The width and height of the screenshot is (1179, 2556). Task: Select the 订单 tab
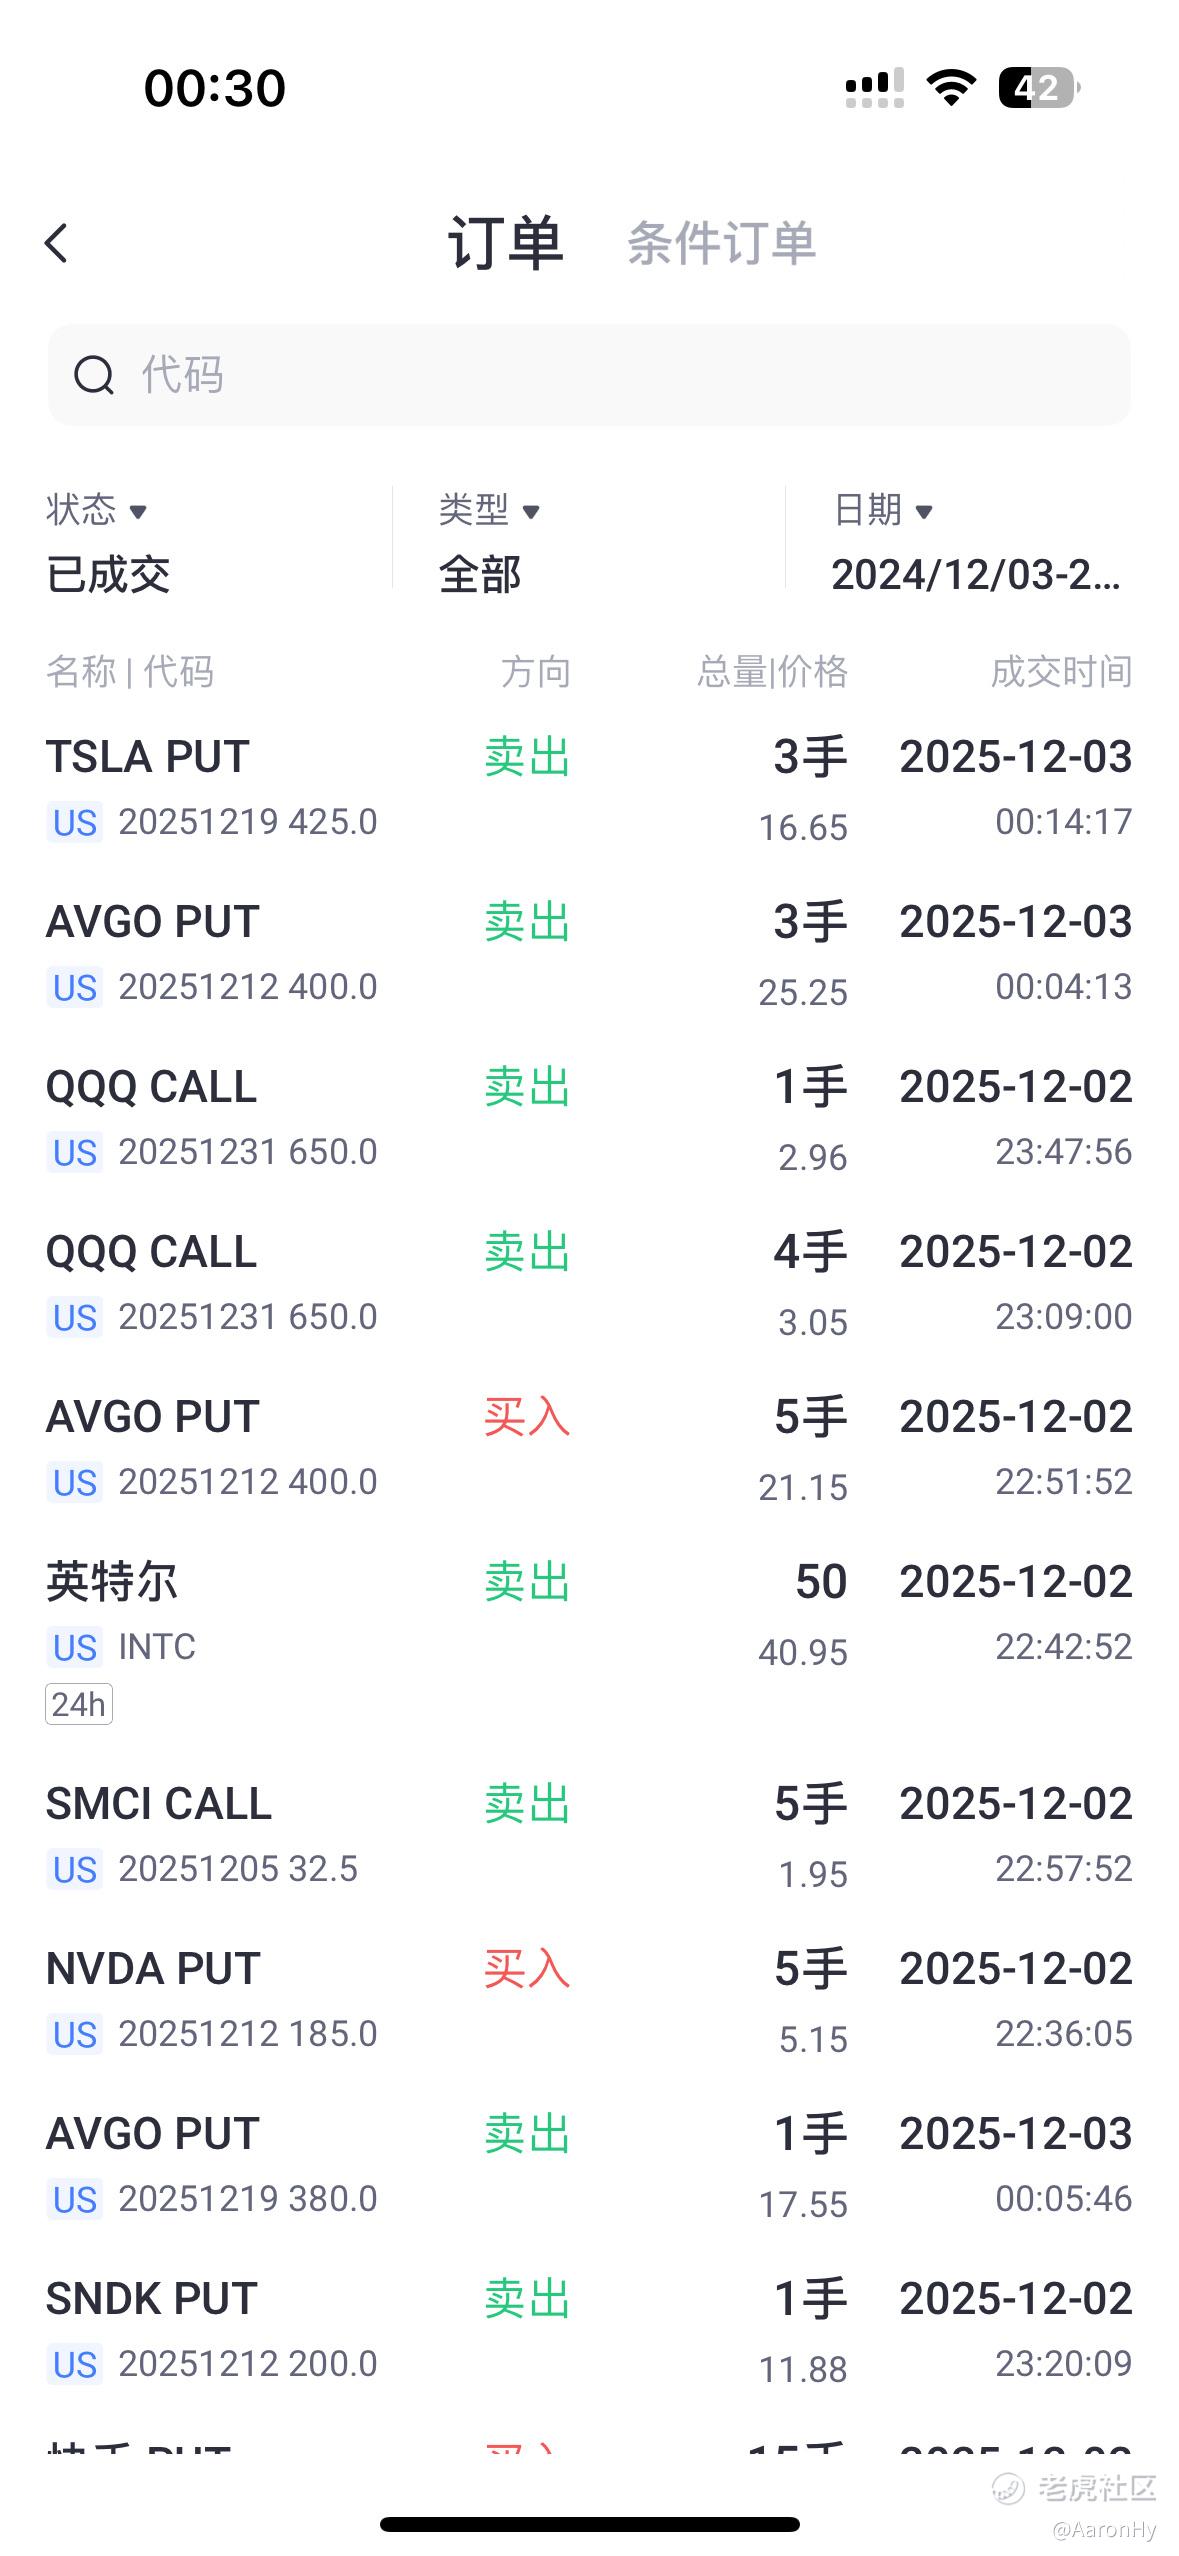pos(505,244)
